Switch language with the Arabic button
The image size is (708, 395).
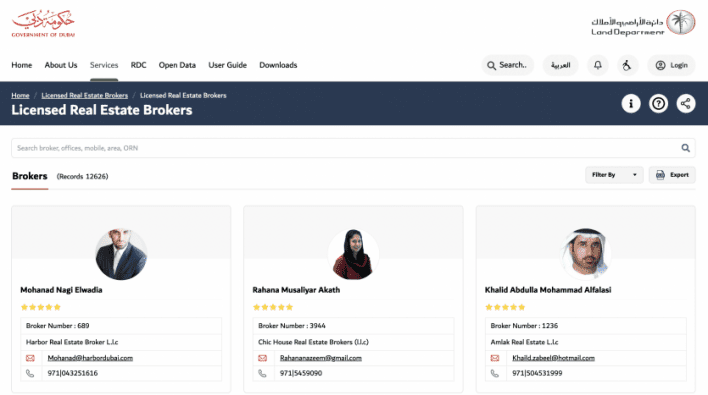coord(560,65)
